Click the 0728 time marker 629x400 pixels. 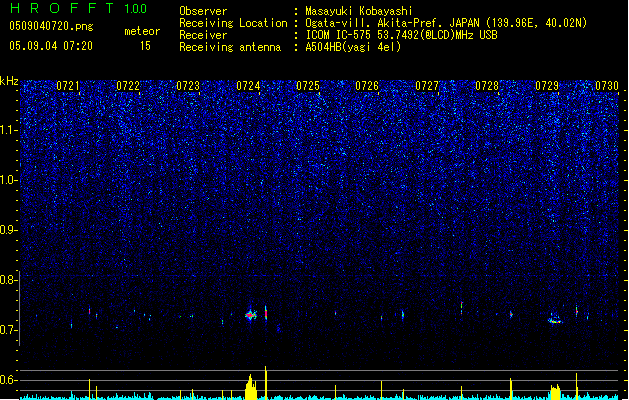coord(487,86)
